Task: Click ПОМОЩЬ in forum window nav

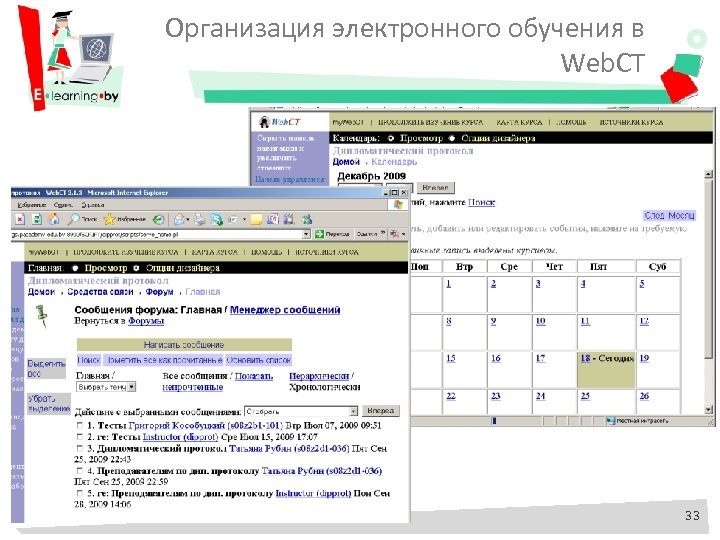Action: (267, 252)
